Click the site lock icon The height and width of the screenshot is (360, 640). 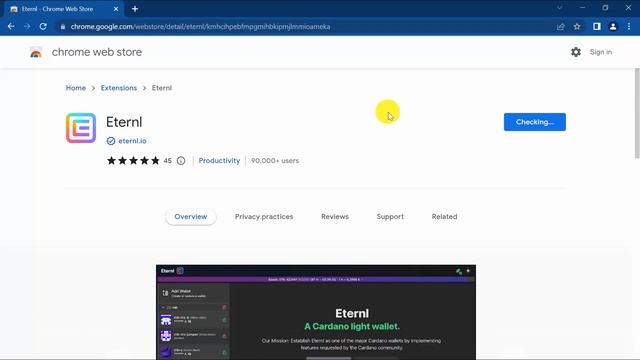62,27
